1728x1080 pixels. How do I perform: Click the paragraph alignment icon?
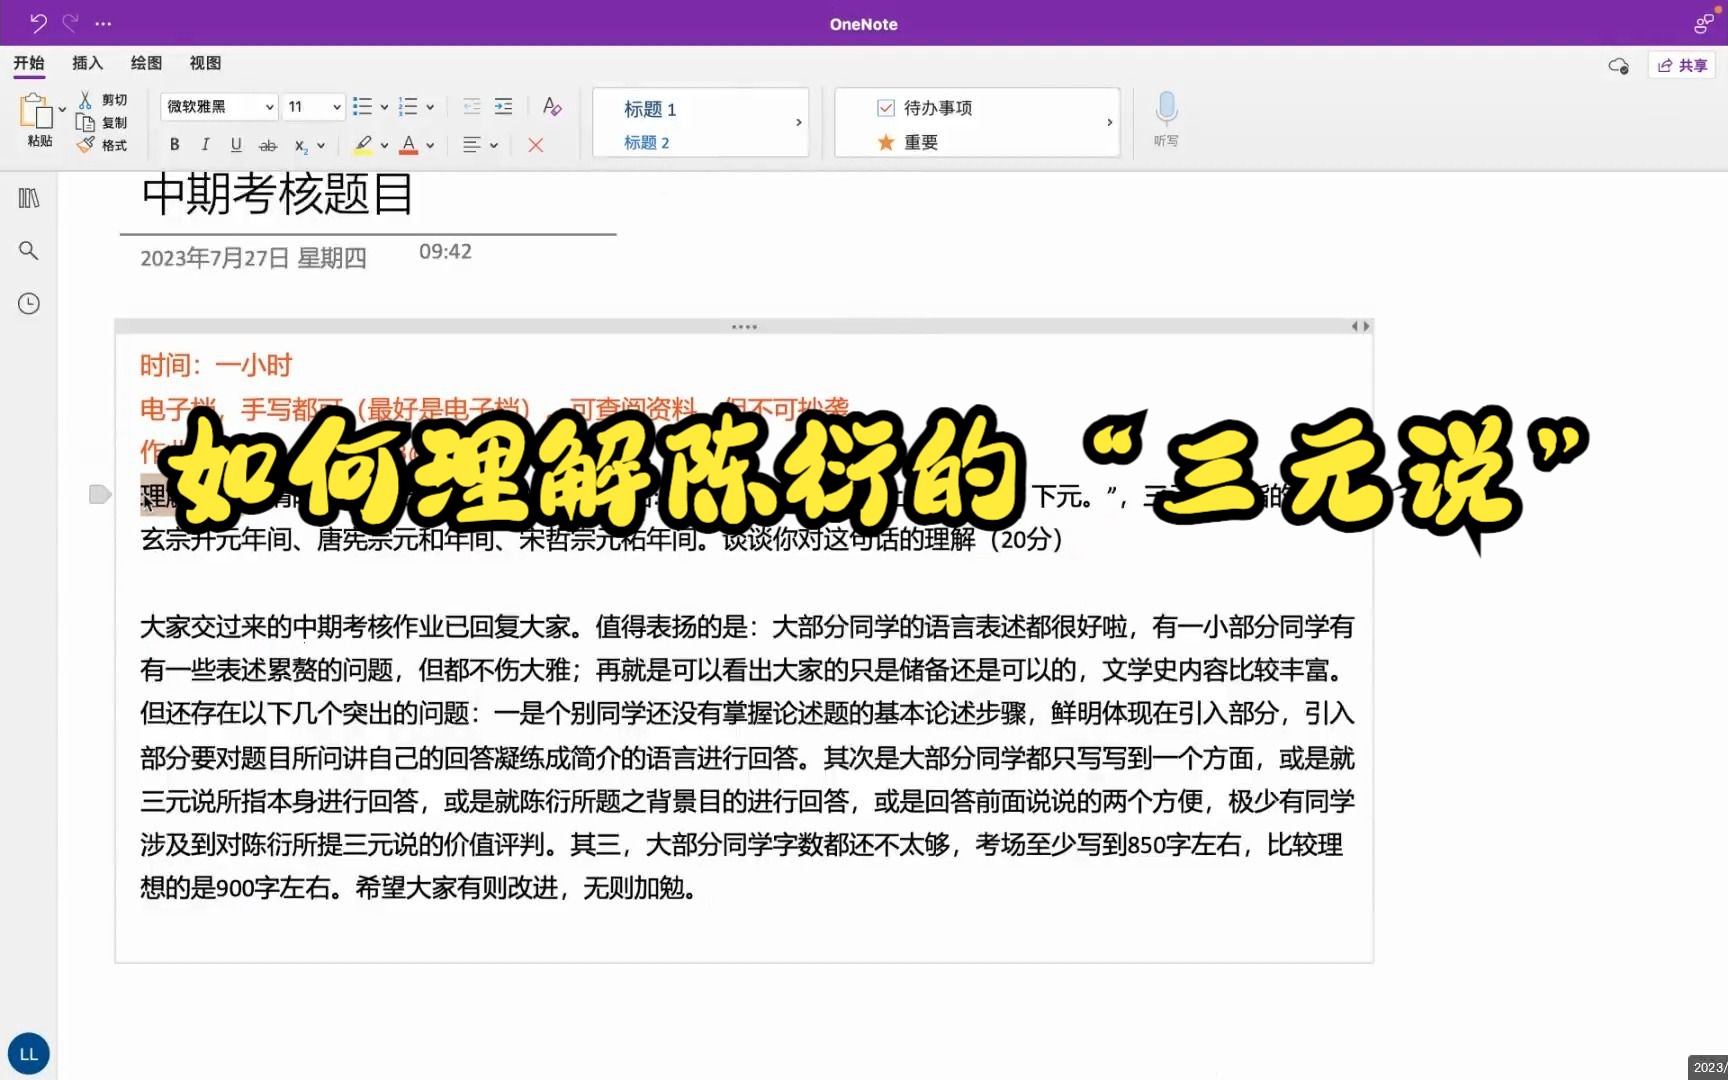point(472,145)
